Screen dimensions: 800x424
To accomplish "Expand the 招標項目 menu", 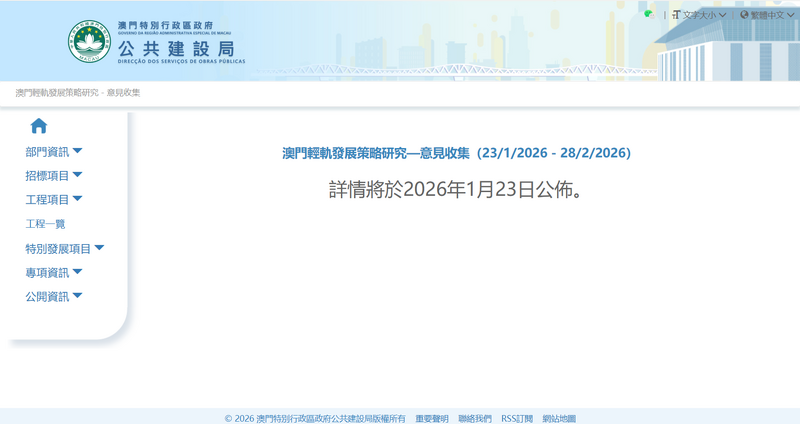I will 54,176.
